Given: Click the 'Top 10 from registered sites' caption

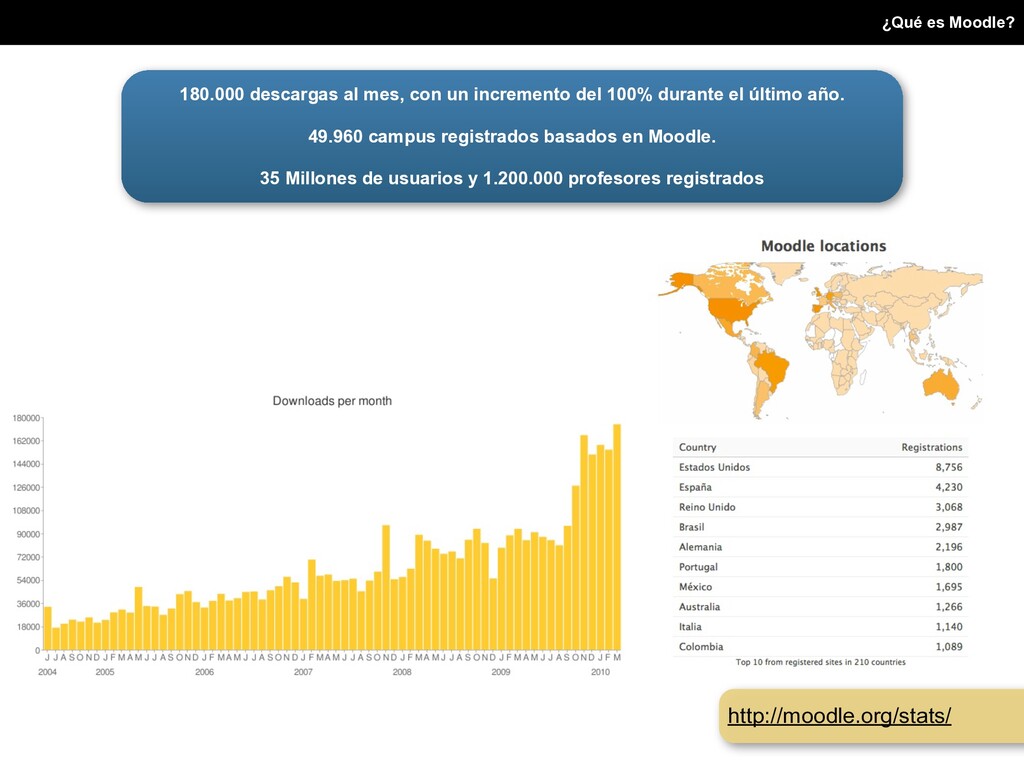Looking at the screenshot, I should pos(820,662).
